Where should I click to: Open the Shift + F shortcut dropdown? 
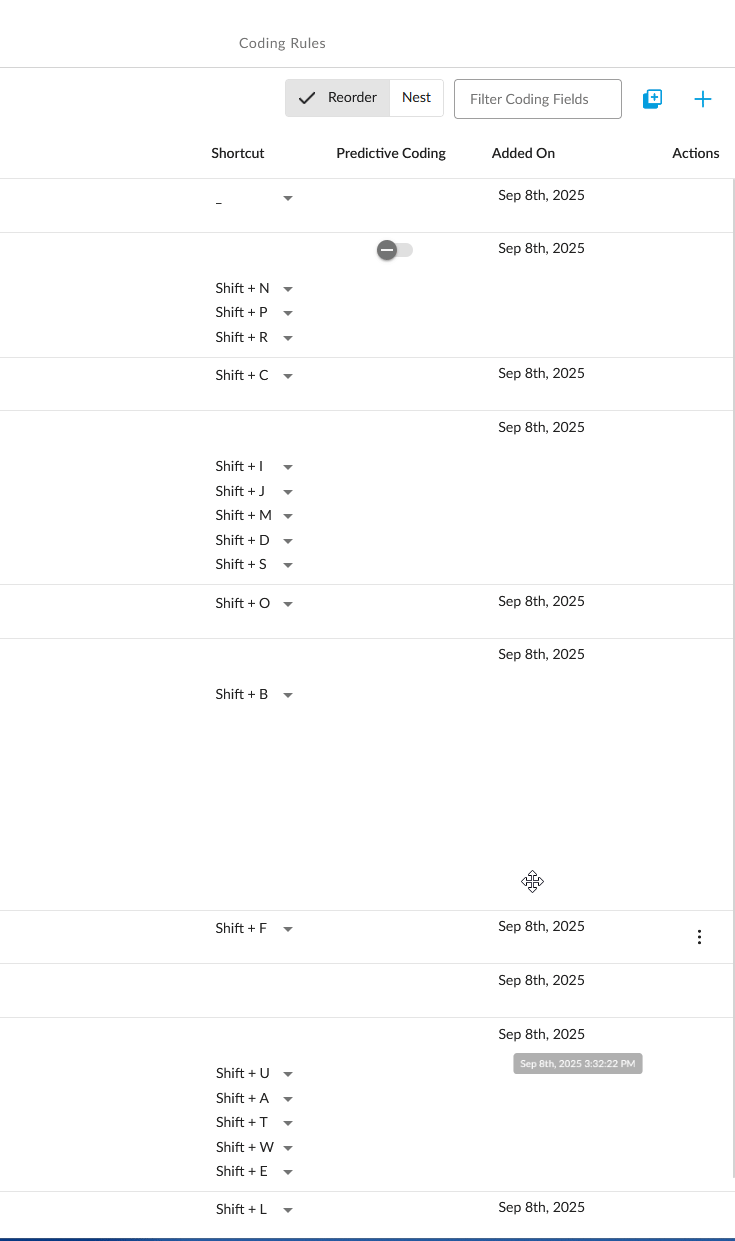[x=288, y=929]
